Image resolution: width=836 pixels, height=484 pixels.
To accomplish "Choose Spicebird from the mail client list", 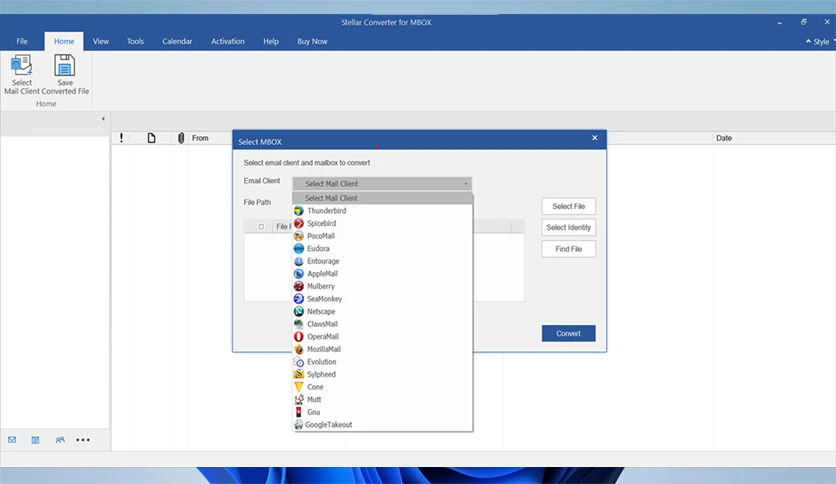I will (x=382, y=223).
